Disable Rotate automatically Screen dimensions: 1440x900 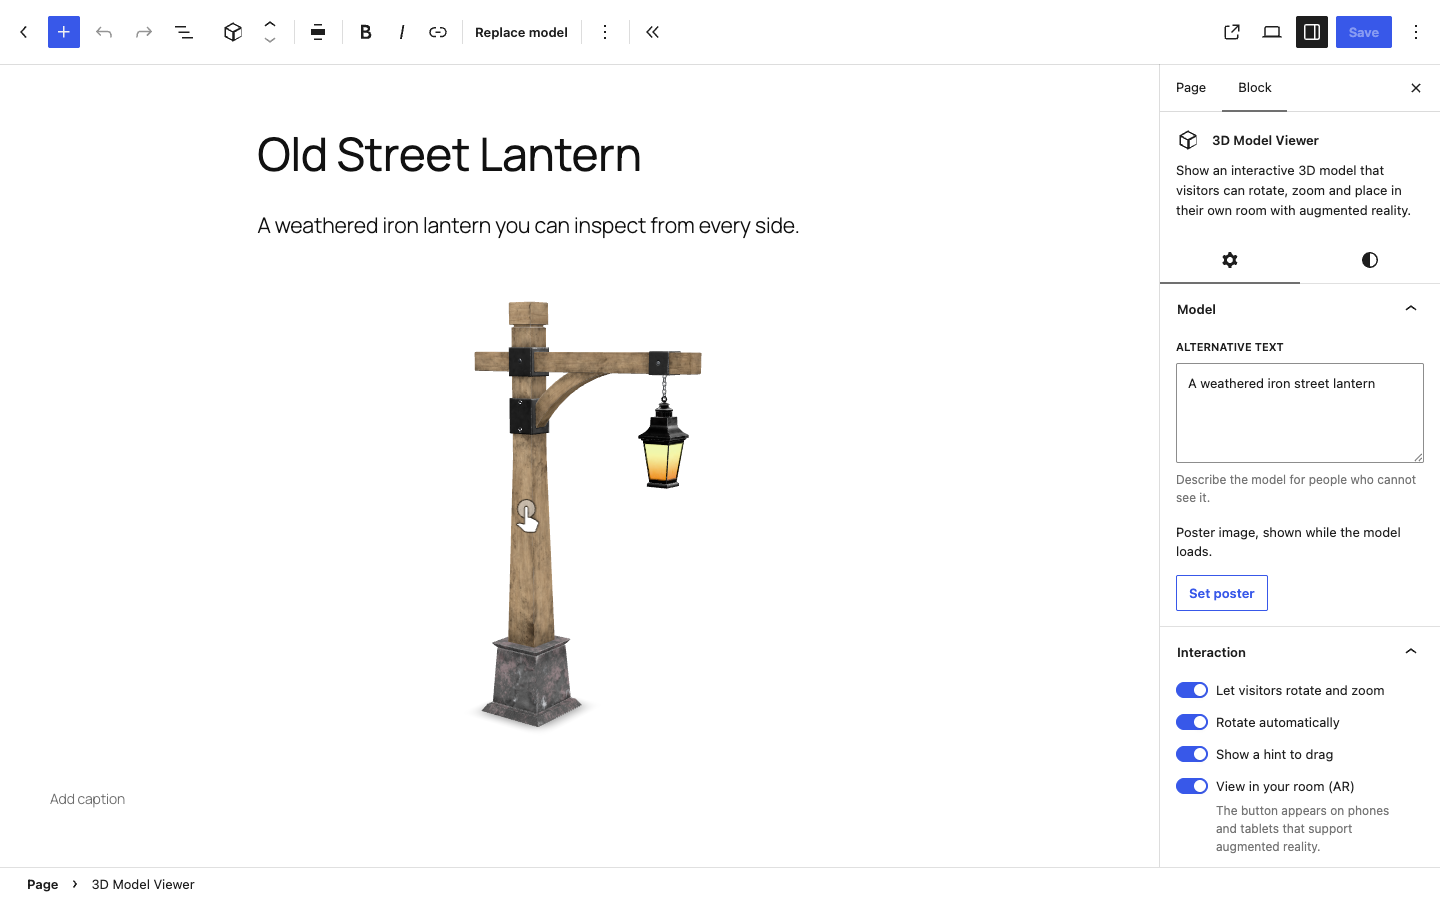coord(1192,722)
